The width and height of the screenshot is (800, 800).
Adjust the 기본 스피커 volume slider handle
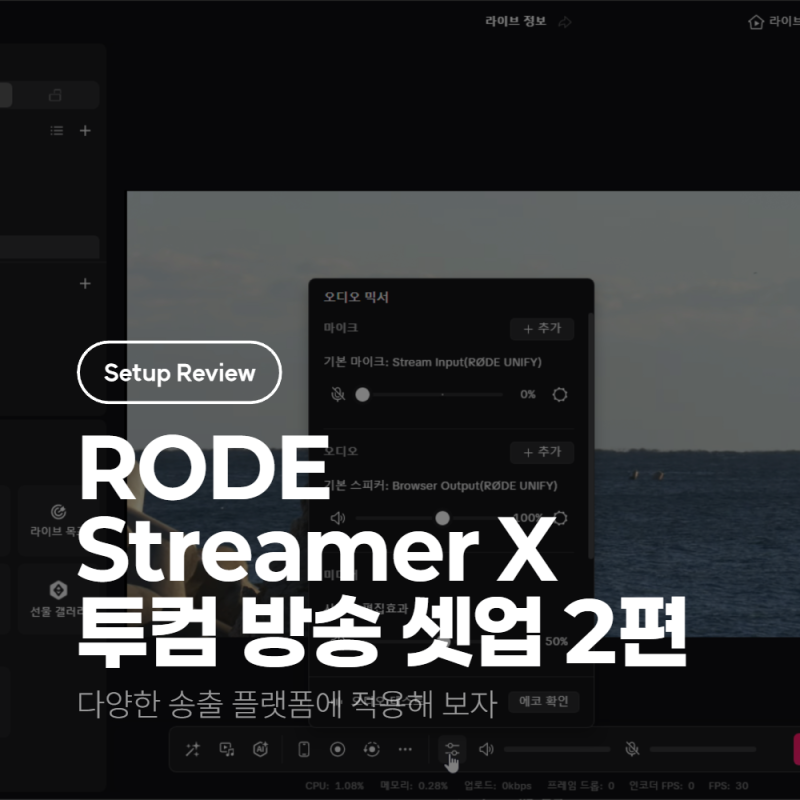click(x=442, y=518)
